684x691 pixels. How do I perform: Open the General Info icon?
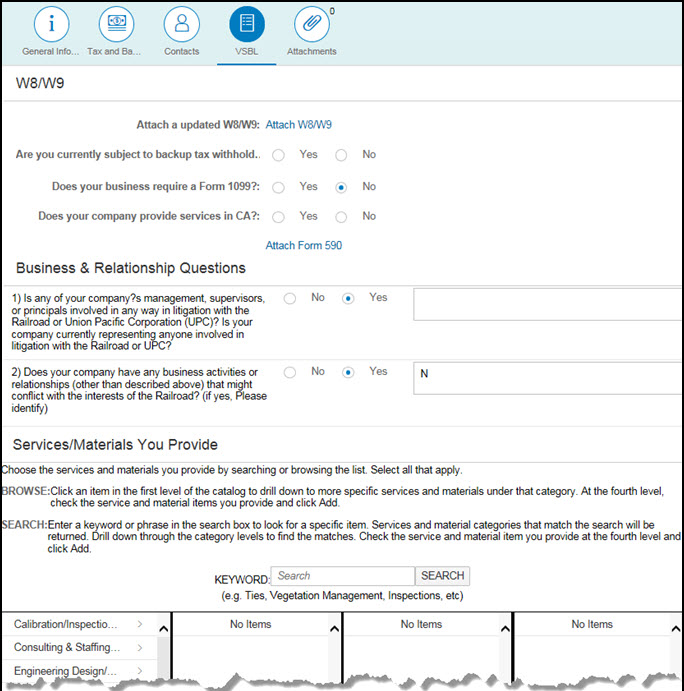(x=52, y=24)
